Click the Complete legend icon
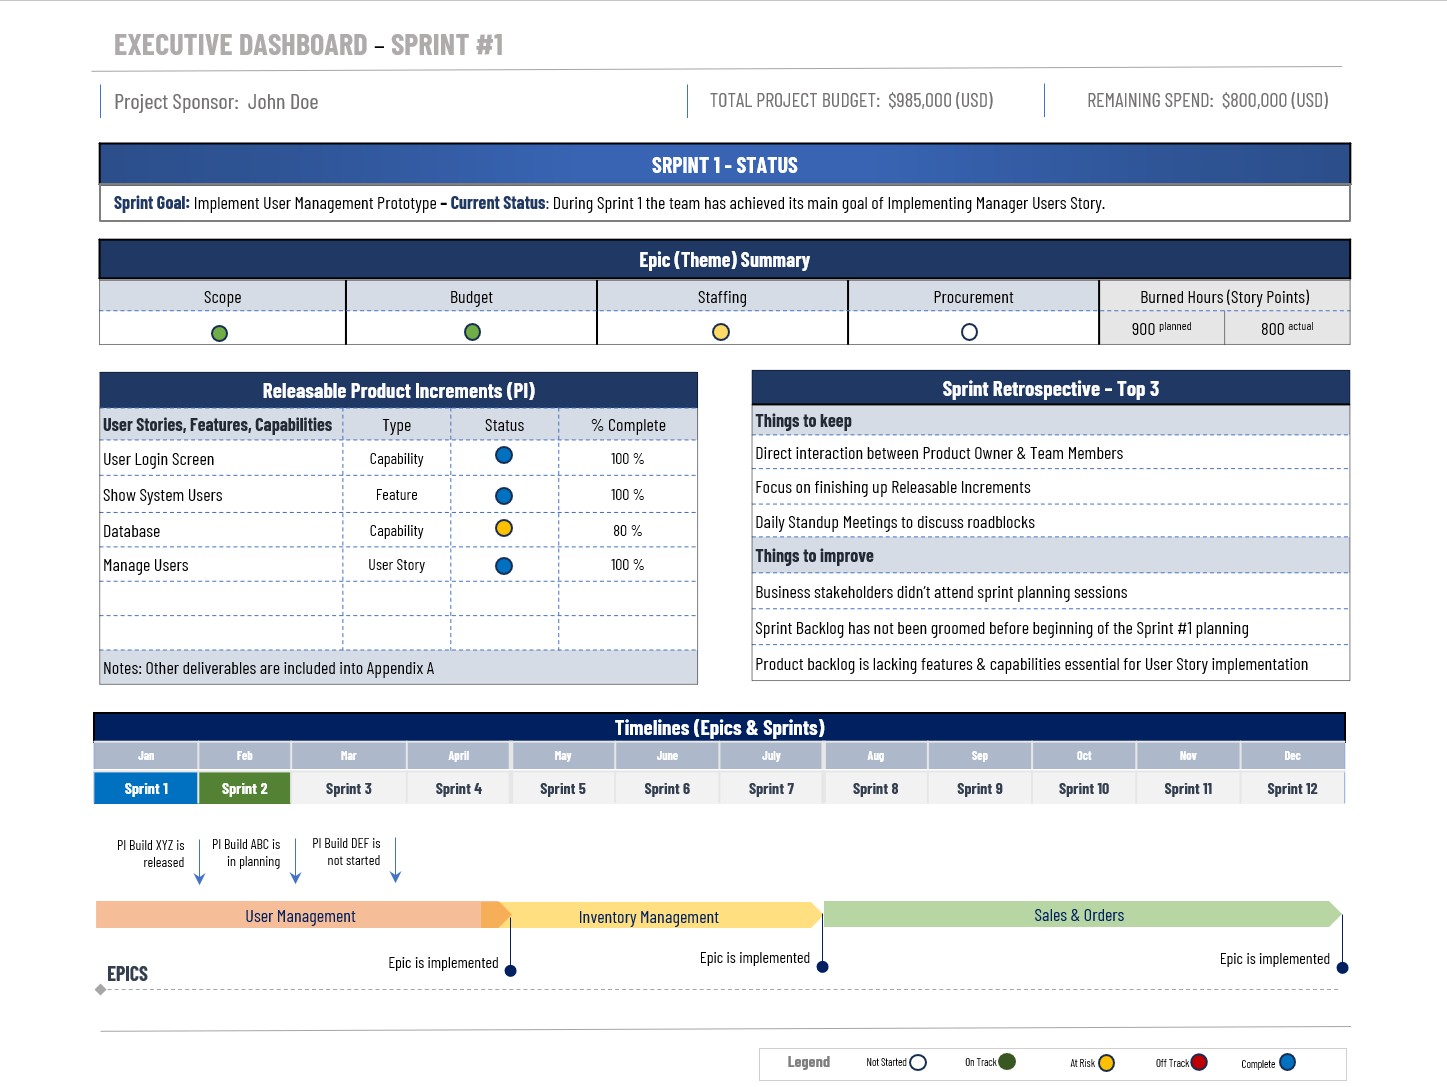The height and width of the screenshot is (1087, 1447). (x=1288, y=1062)
